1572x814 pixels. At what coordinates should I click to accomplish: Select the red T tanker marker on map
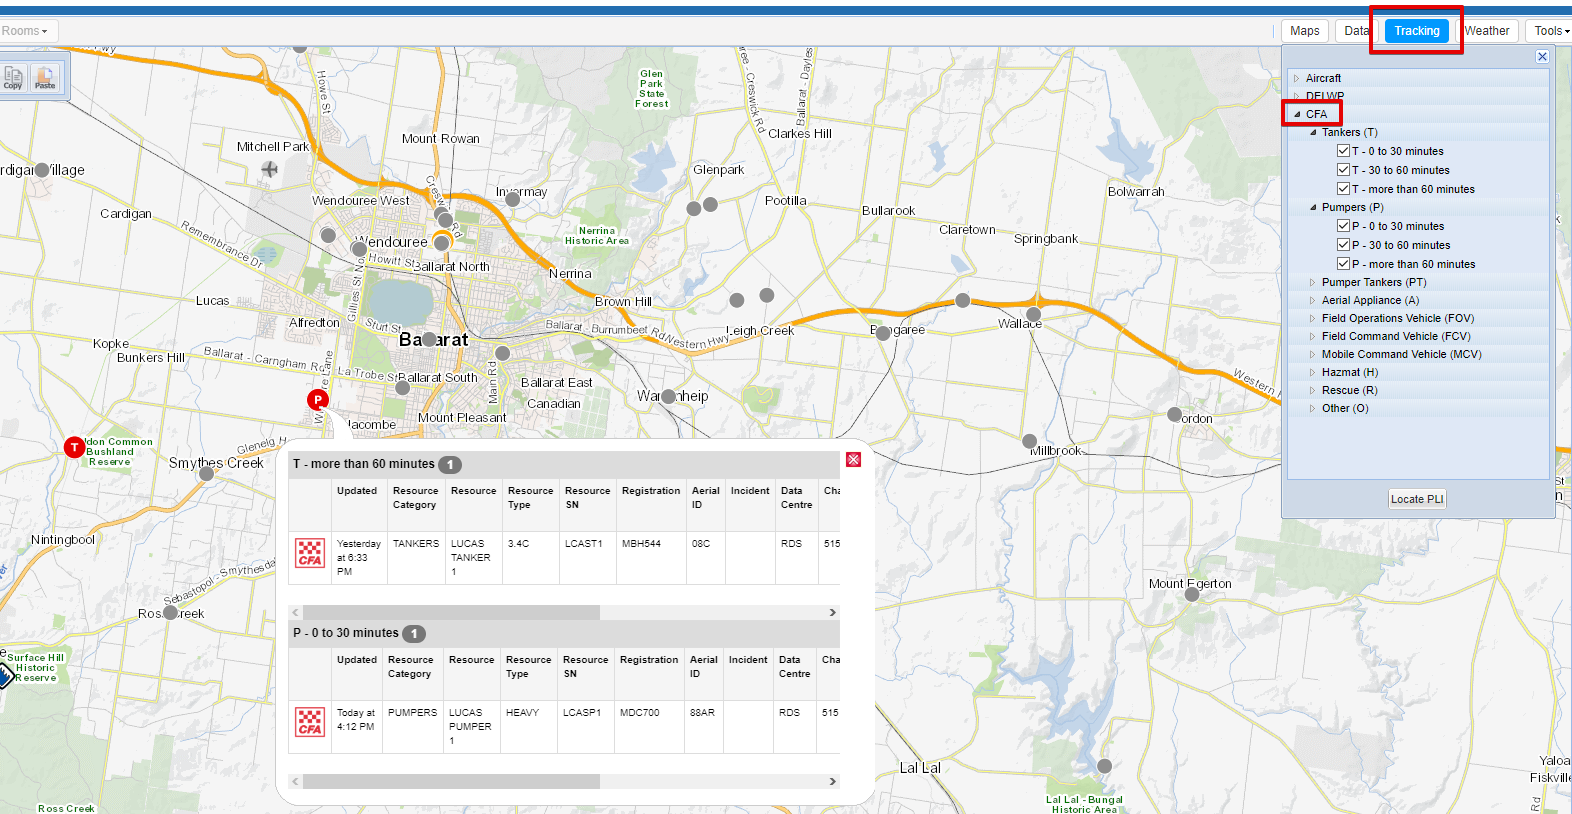(x=74, y=447)
